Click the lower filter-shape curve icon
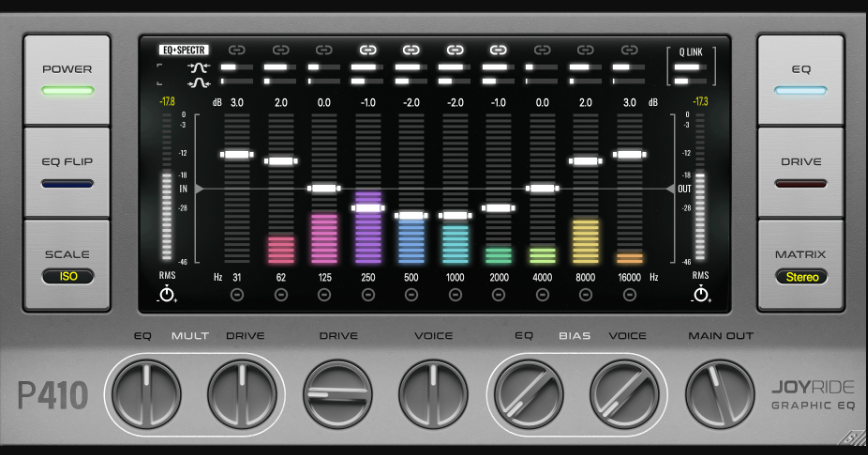 click(x=199, y=83)
